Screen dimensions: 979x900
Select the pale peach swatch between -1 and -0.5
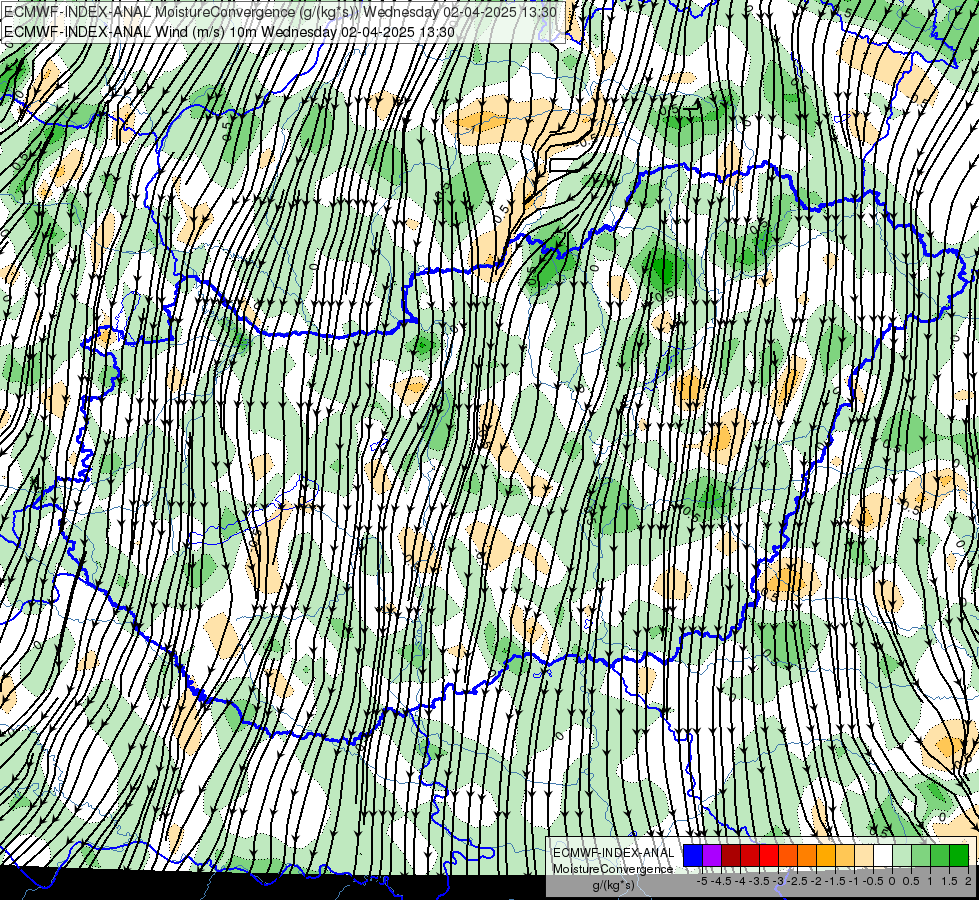coord(864,855)
